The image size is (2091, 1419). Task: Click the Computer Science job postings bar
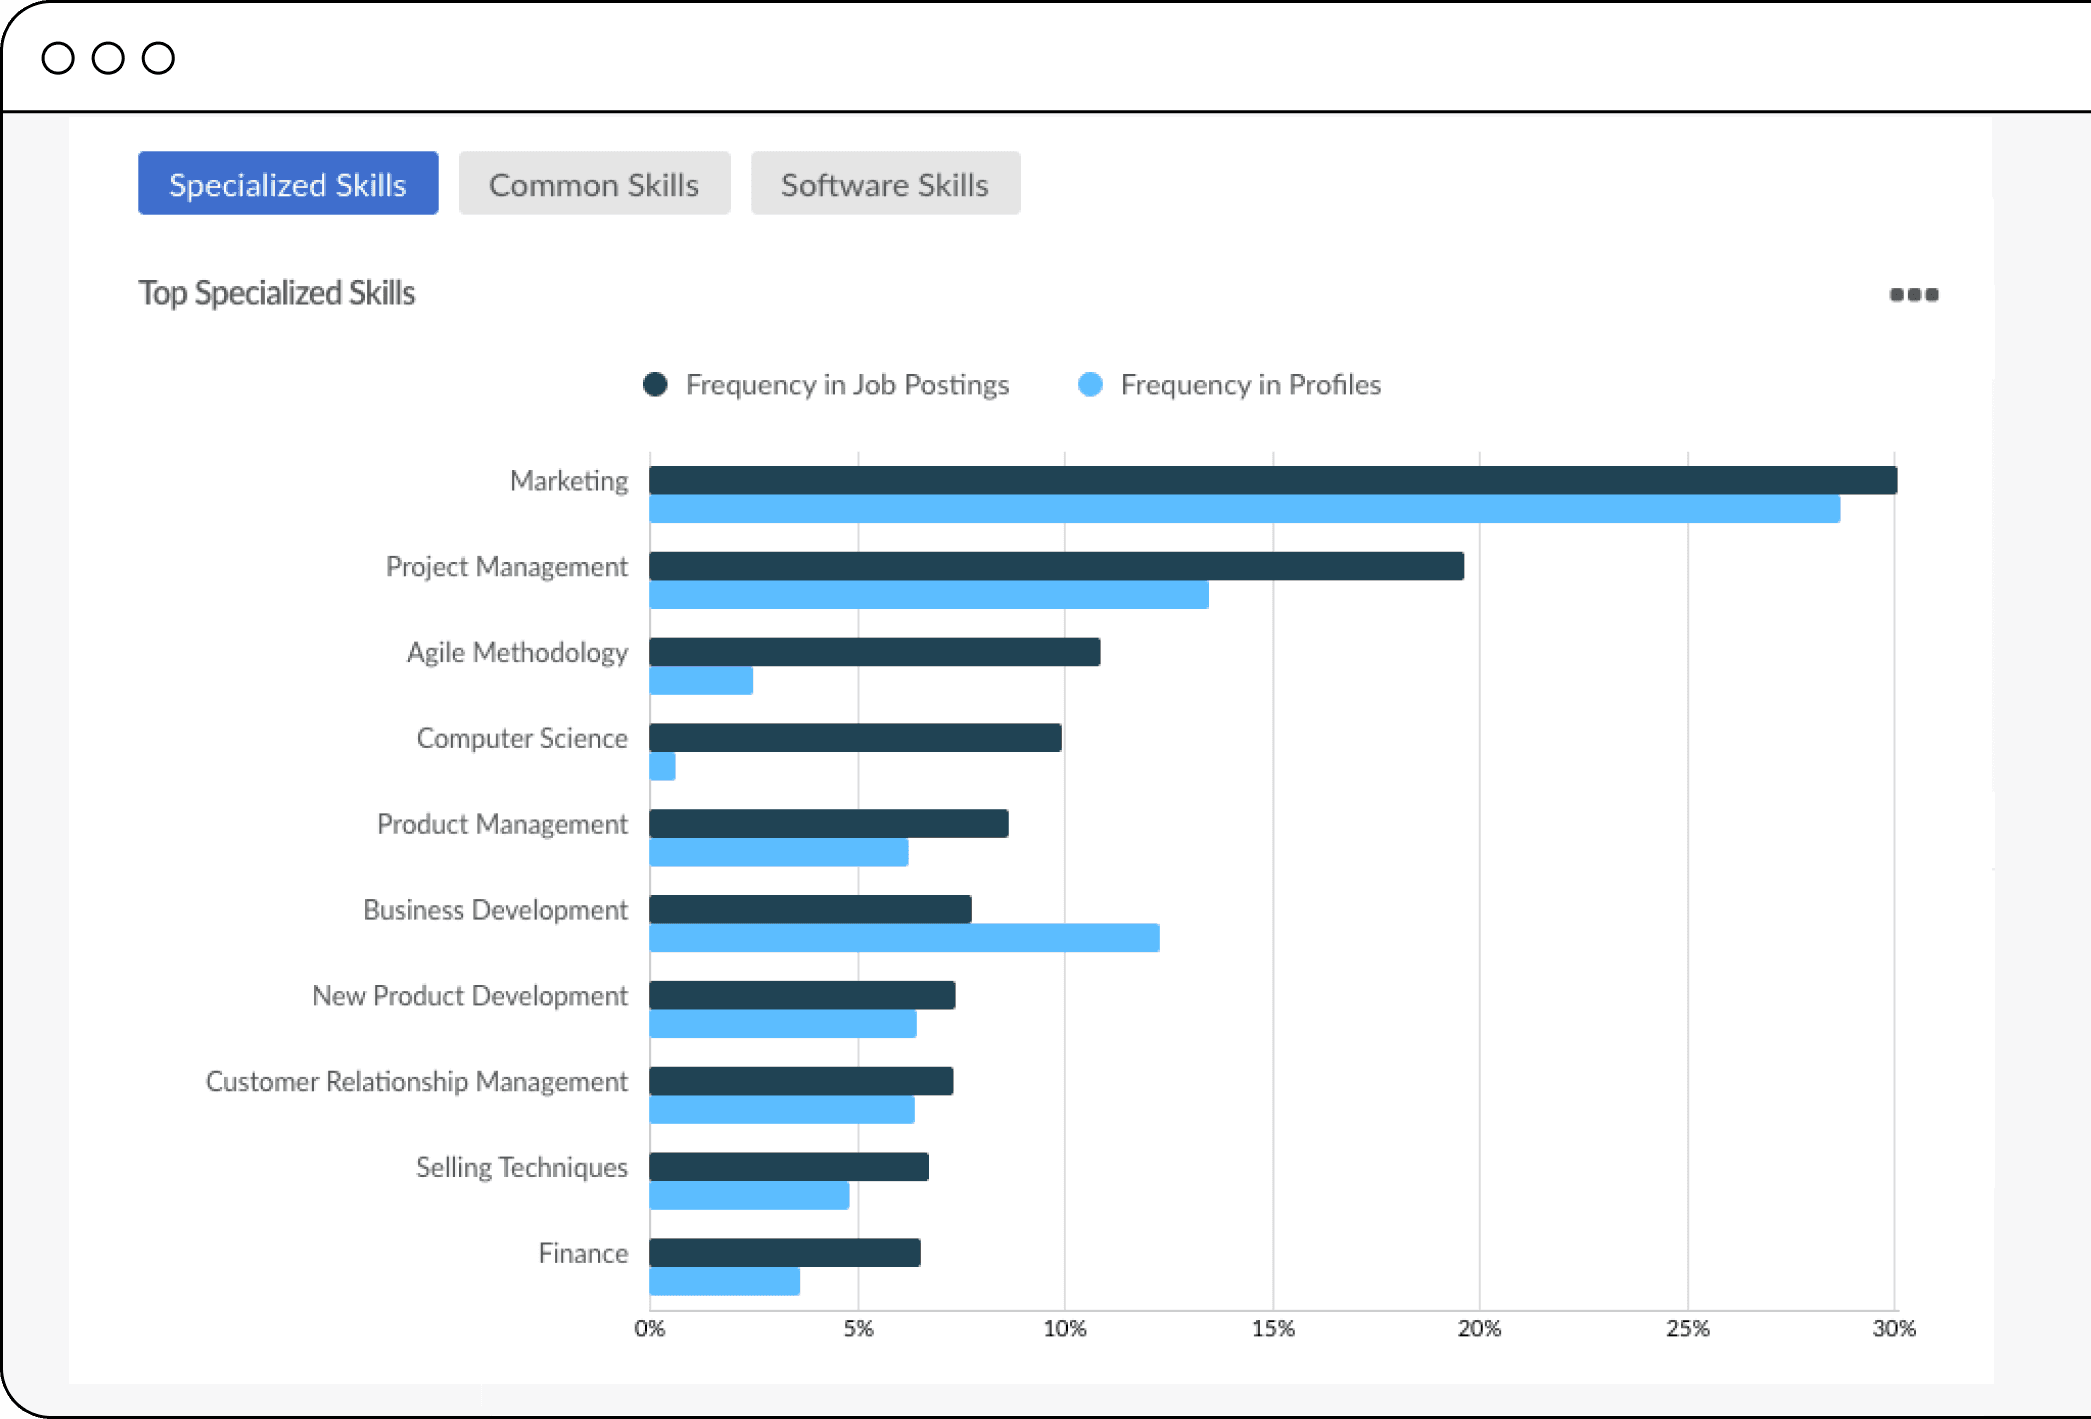[855, 738]
